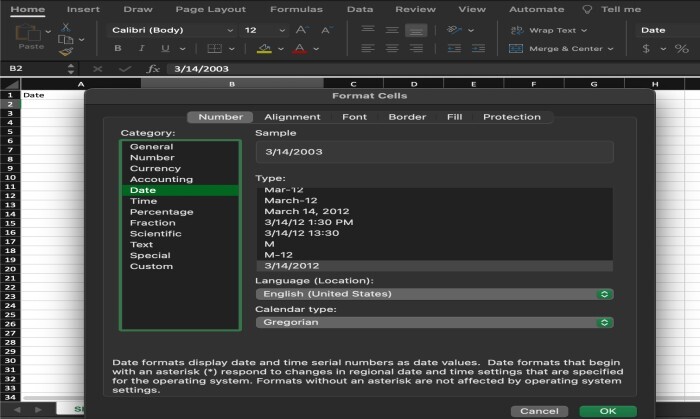Viewport: 700px width, 419px height.
Task: Apply currency dollar format icon
Action: (646, 48)
